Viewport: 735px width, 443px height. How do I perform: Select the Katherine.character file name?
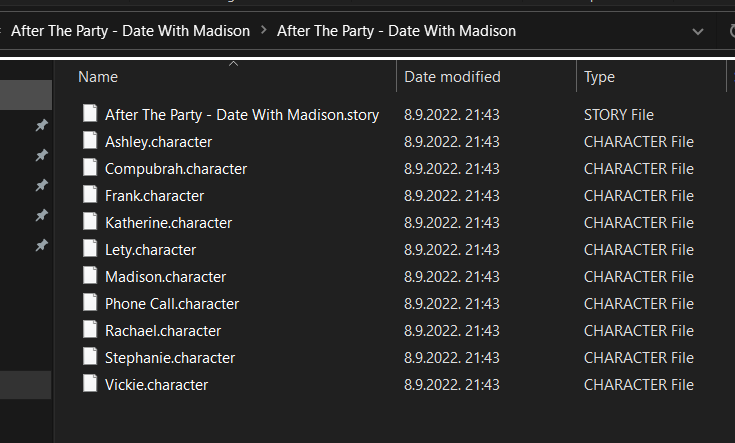(168, 222)
